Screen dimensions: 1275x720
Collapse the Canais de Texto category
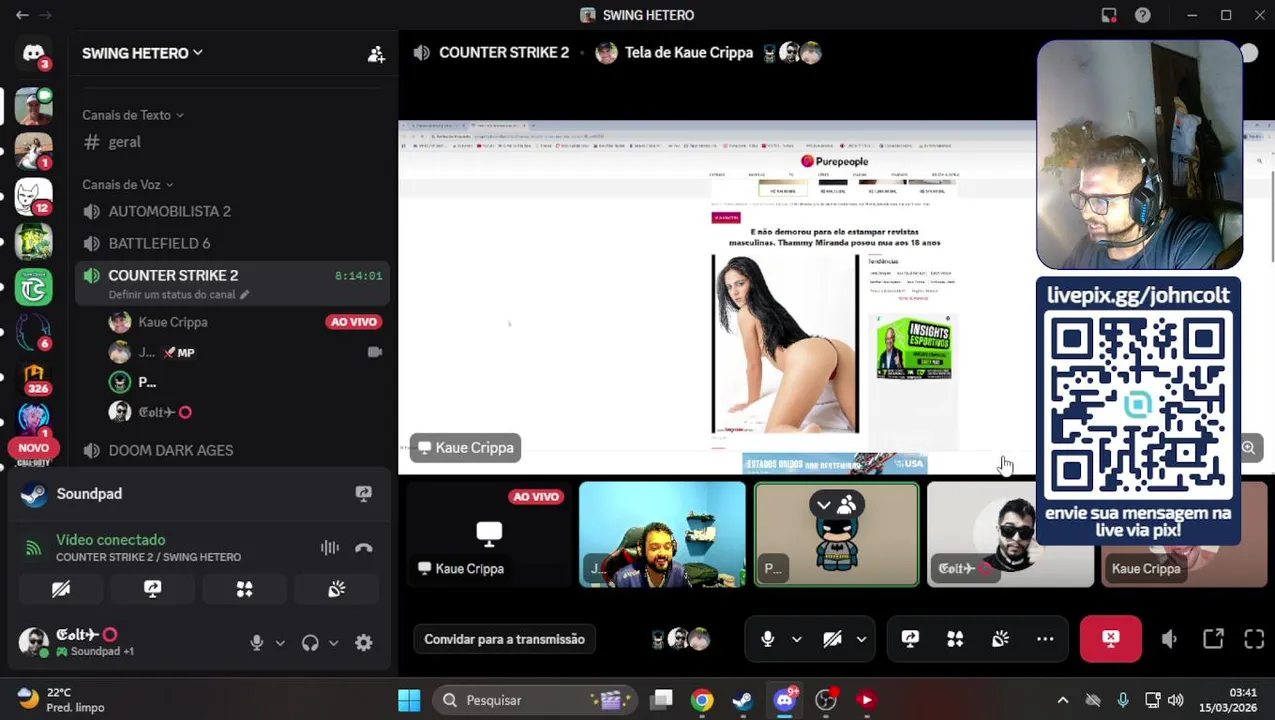(132, 115)
